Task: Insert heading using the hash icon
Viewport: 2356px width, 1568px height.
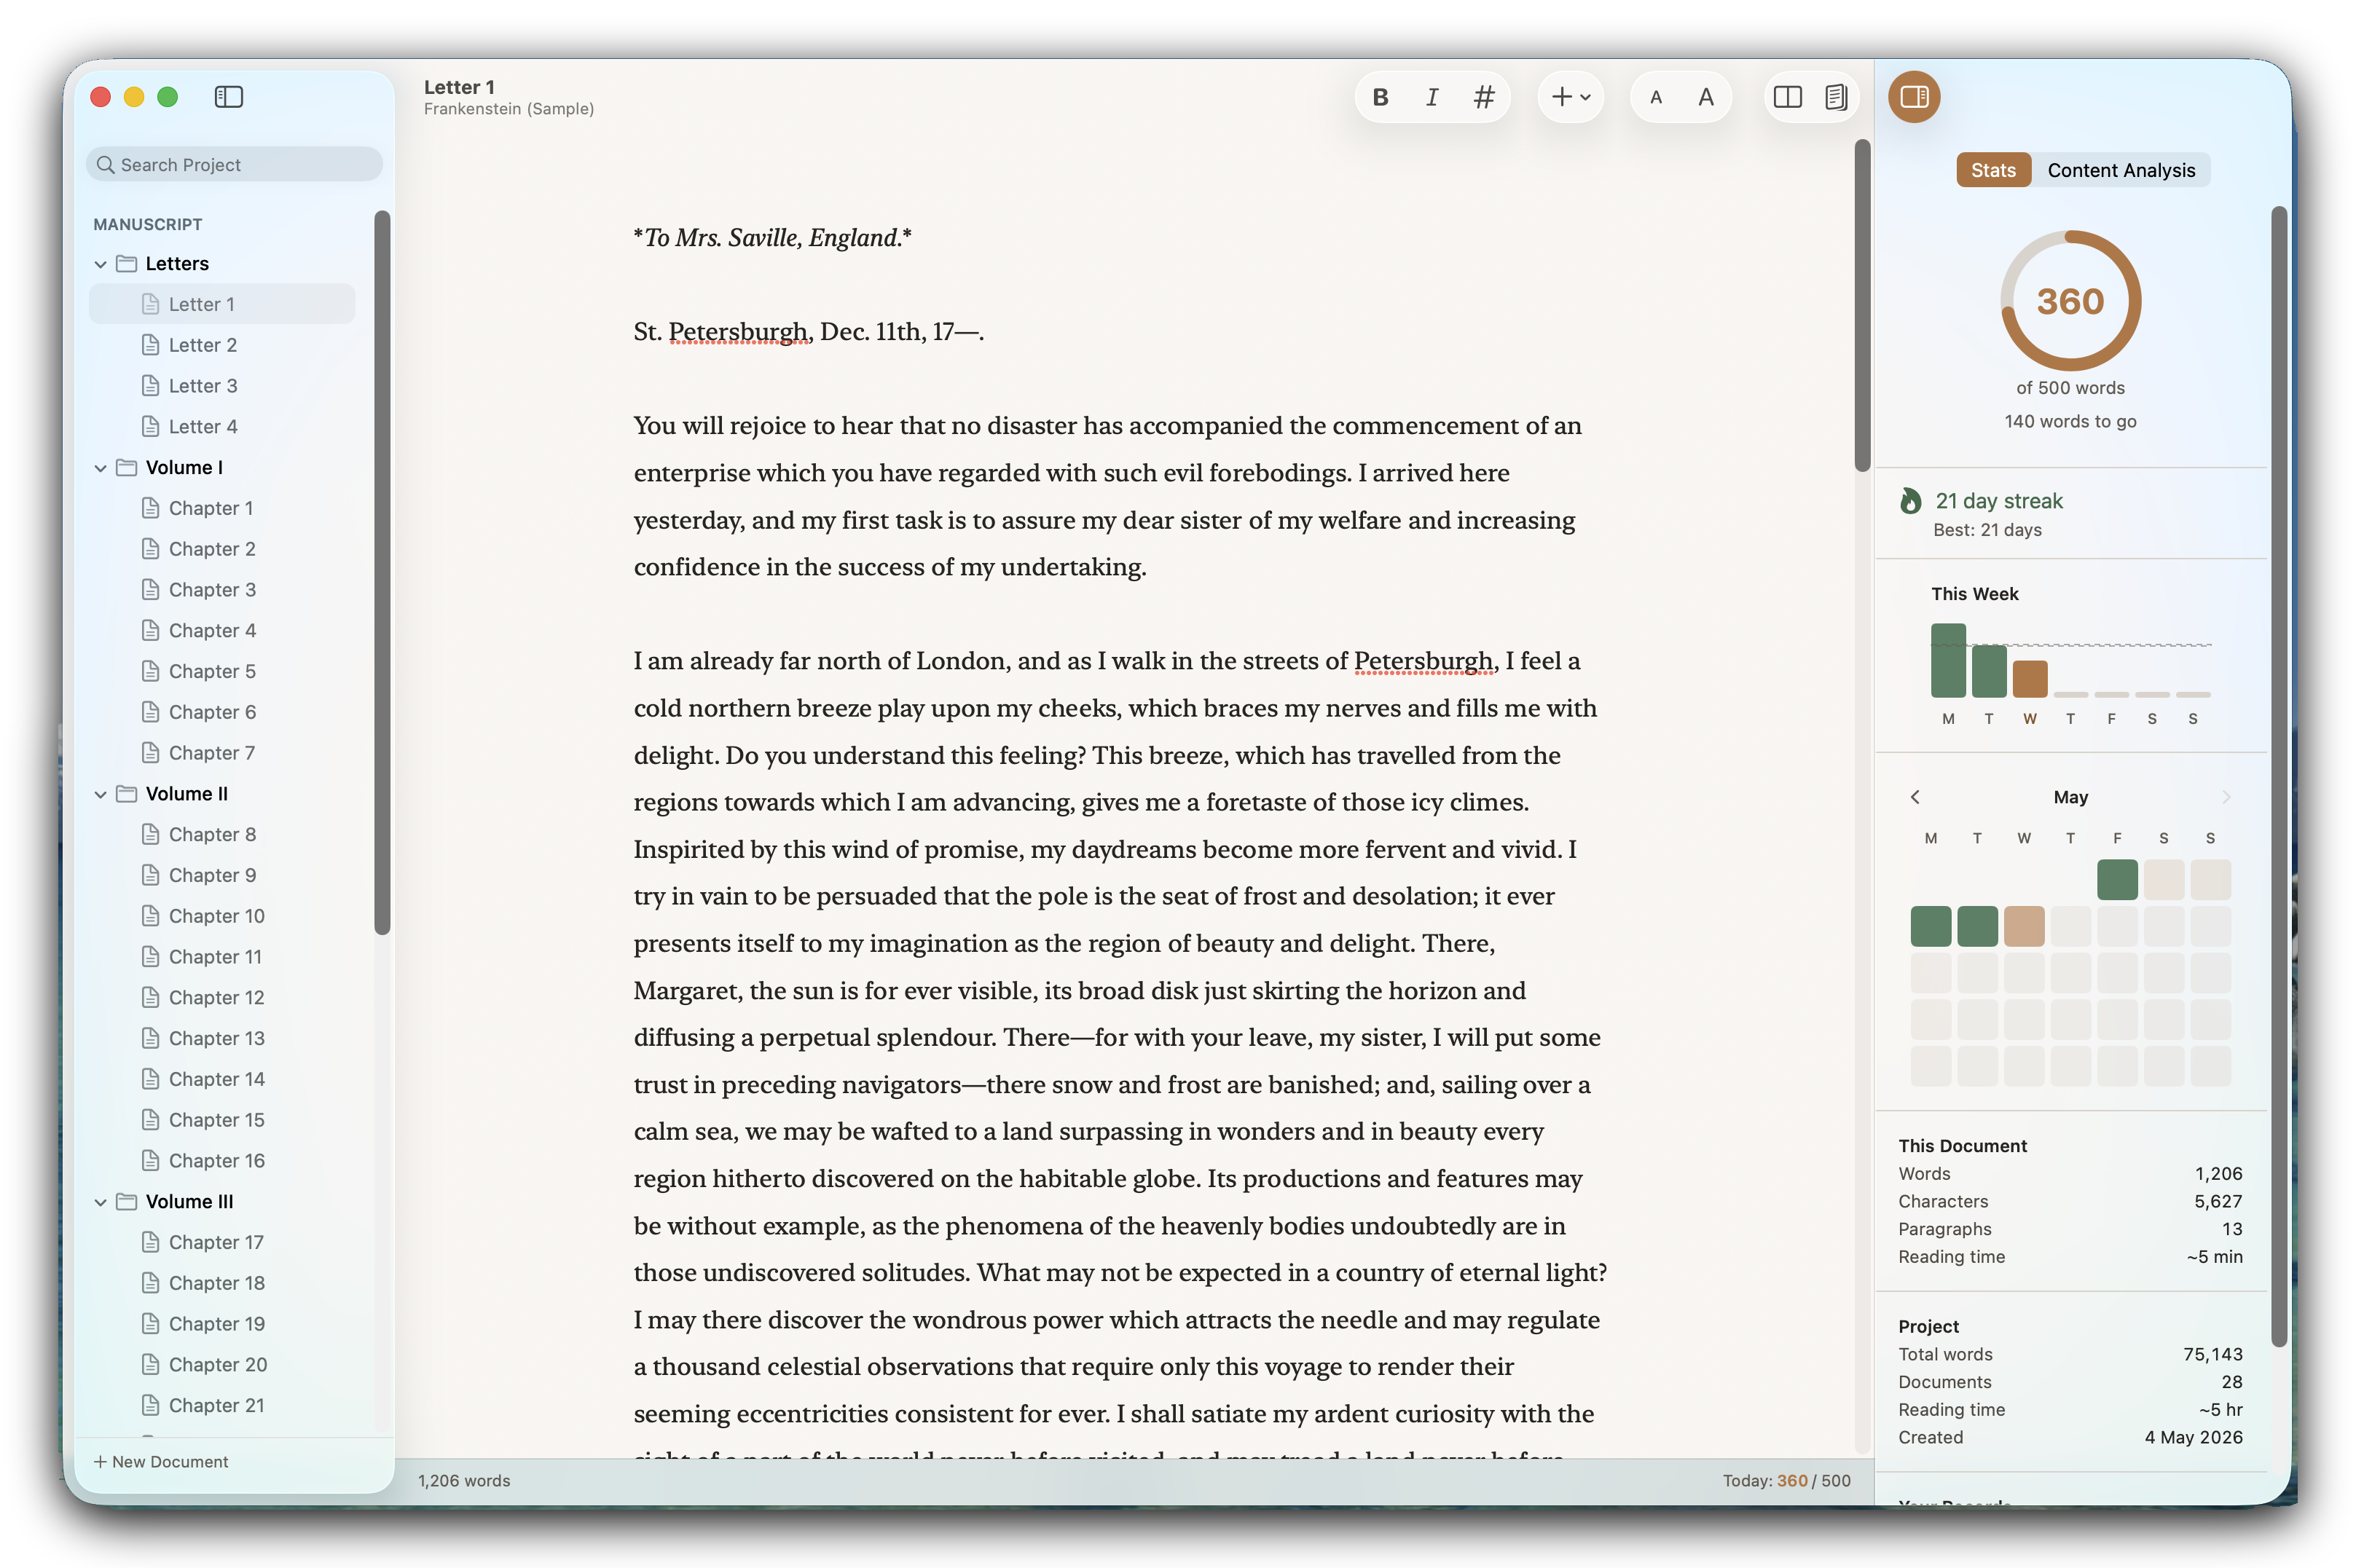Action: pyautogui.click(x=1484, y=97)
